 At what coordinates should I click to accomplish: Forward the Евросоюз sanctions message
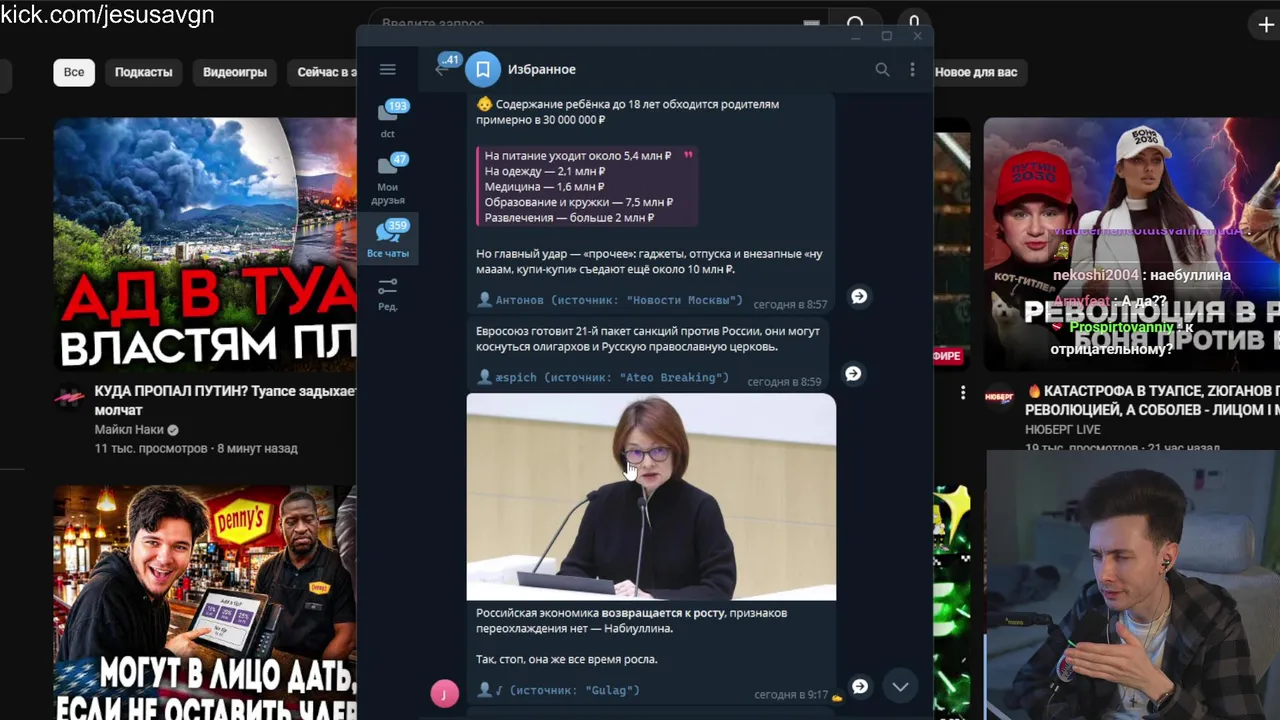point(853,373)
